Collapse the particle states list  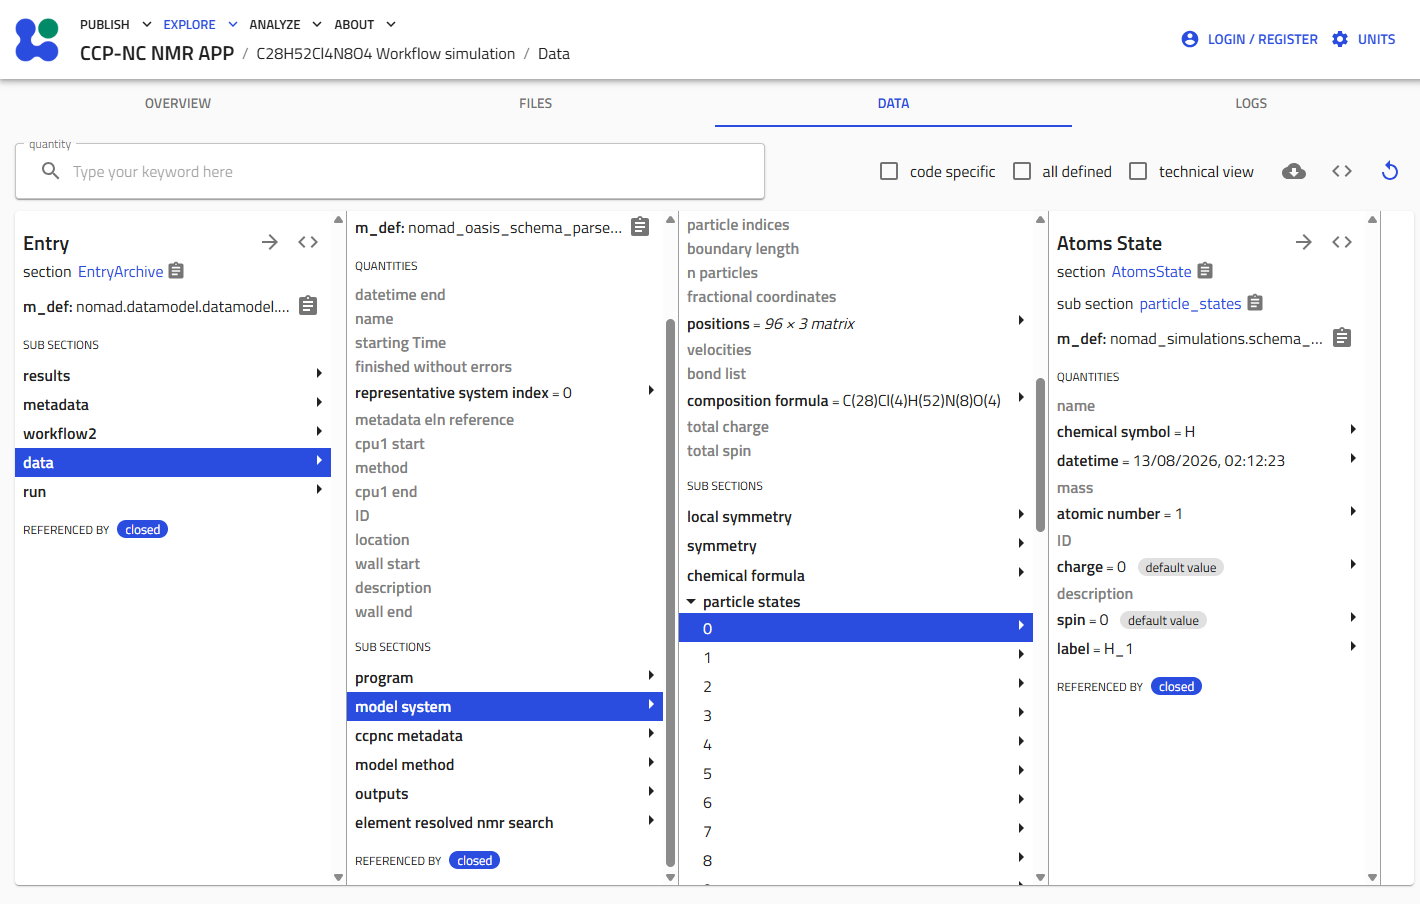(x=691, y=601)
